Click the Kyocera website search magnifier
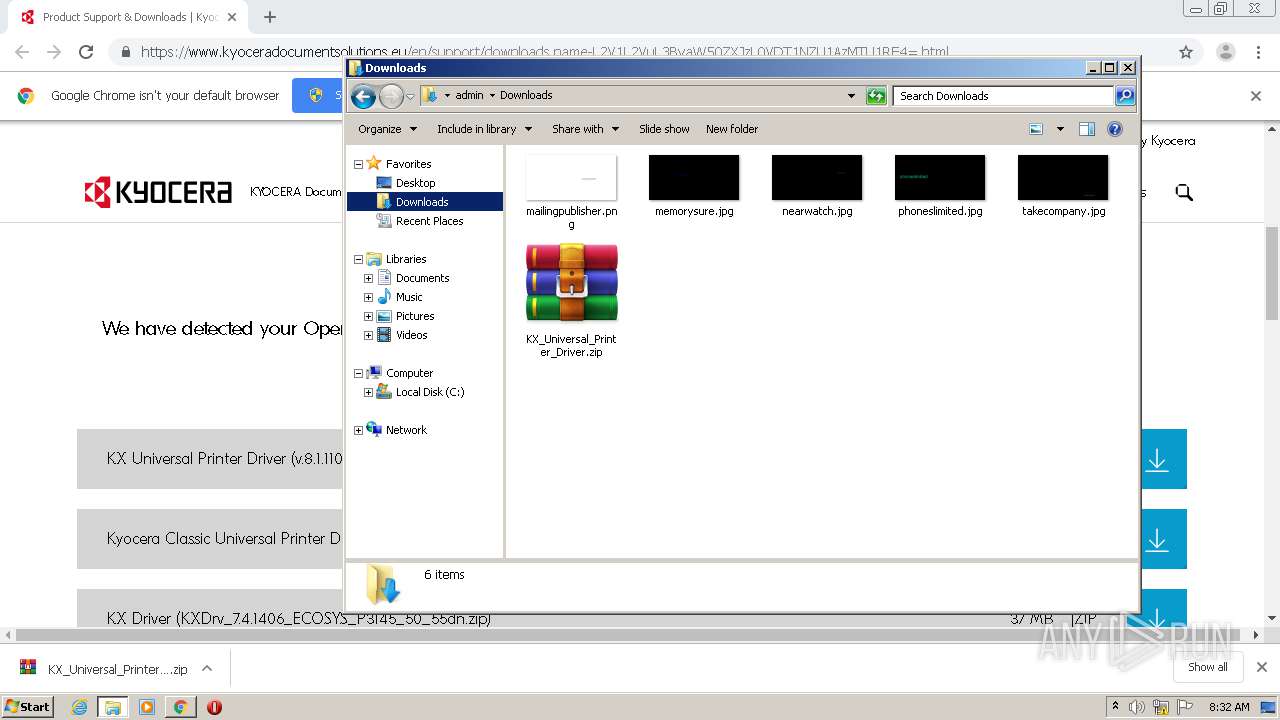The image size is (1280, 720). pyautogui.click(x=1184, y=192)
